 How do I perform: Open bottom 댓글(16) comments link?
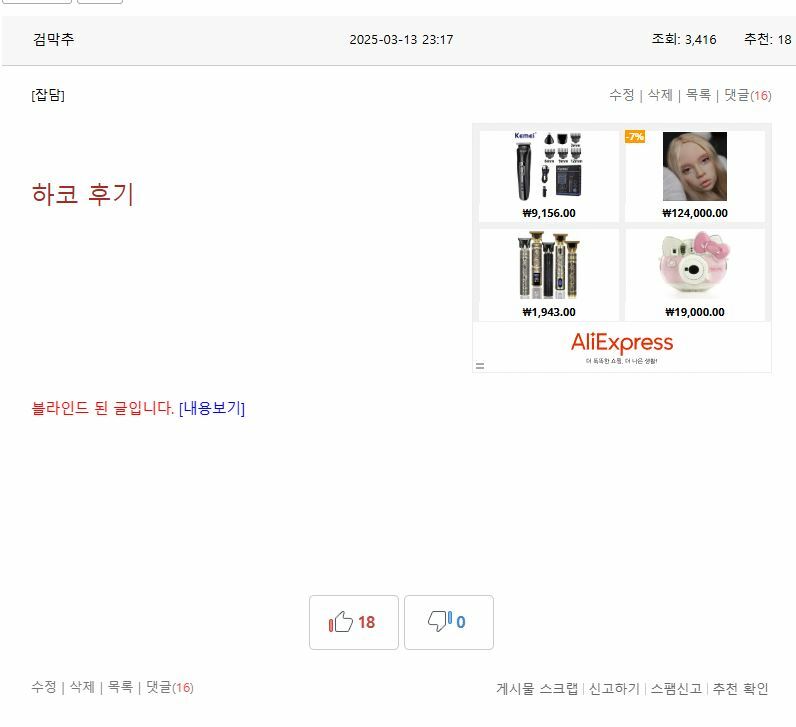(x=170, y=687)
